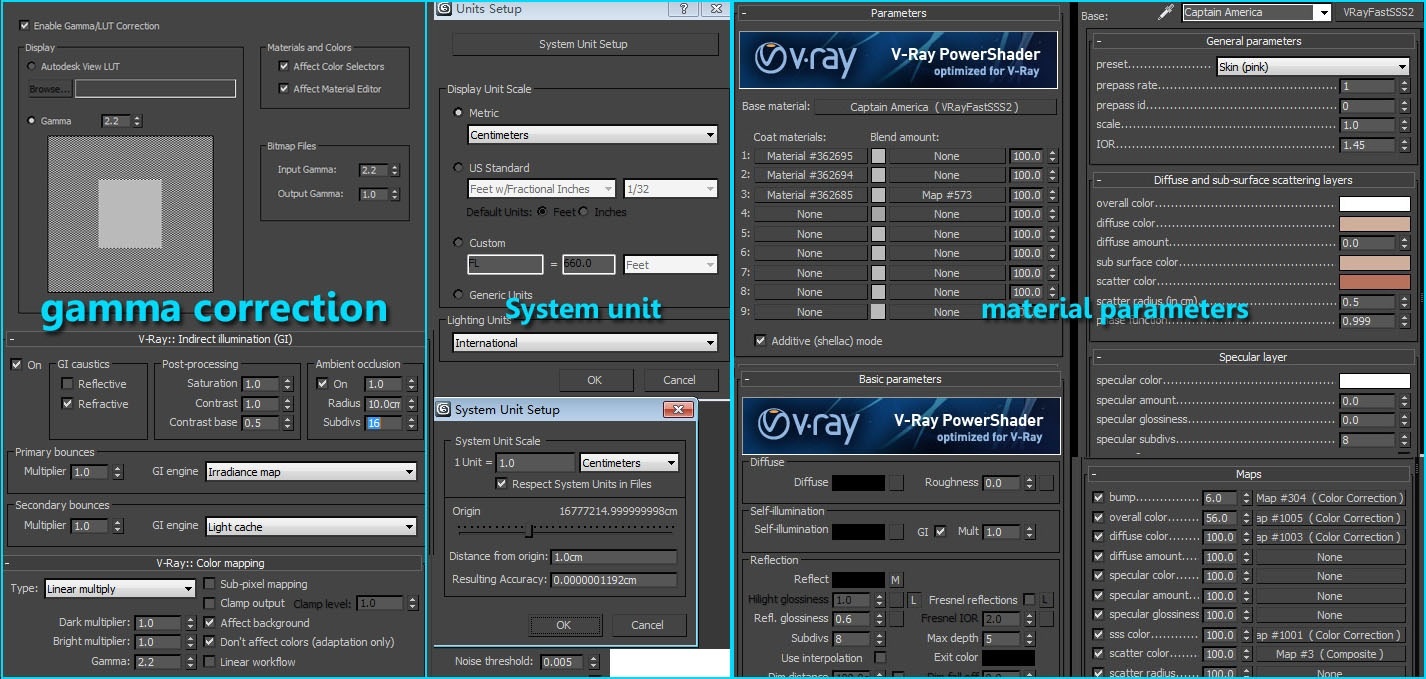Click the VRayFastSSS2 material type button
Viewport: 1426px width, 679px height.
pyautogui.click(x=1377, y=13)
